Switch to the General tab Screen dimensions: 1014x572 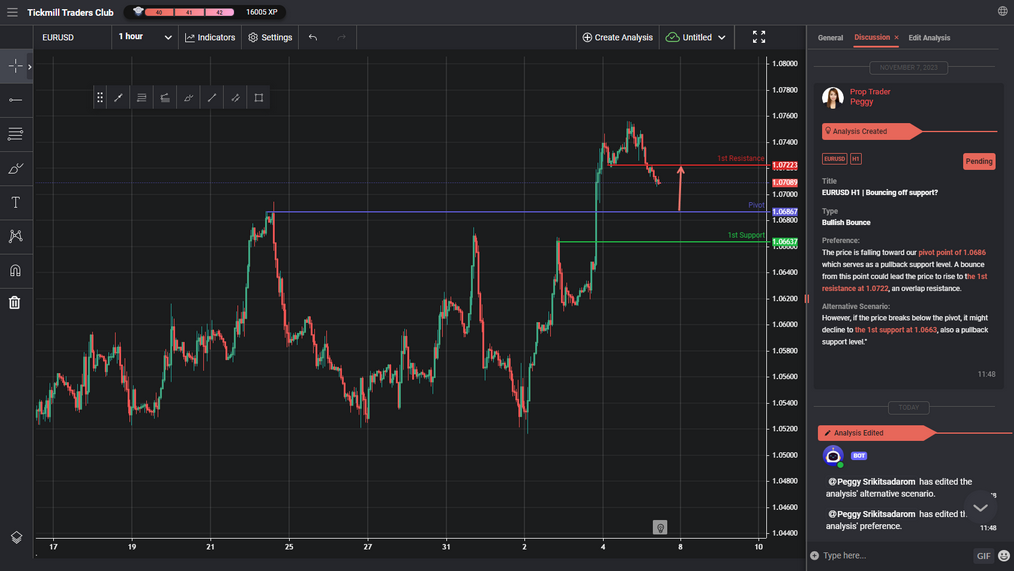pos(830,38)
